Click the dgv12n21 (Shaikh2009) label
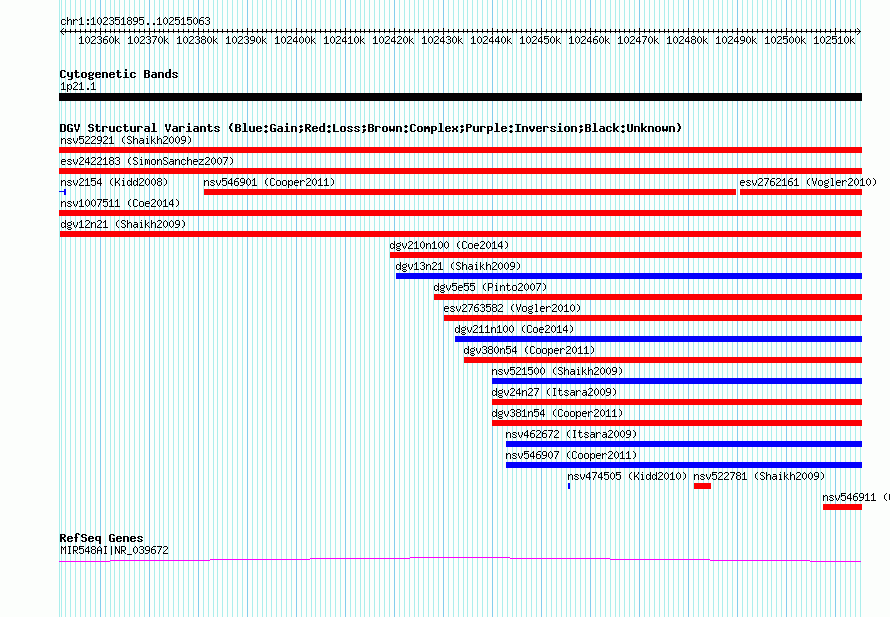This screenshot has height=617, width=890. pos(123,224)
